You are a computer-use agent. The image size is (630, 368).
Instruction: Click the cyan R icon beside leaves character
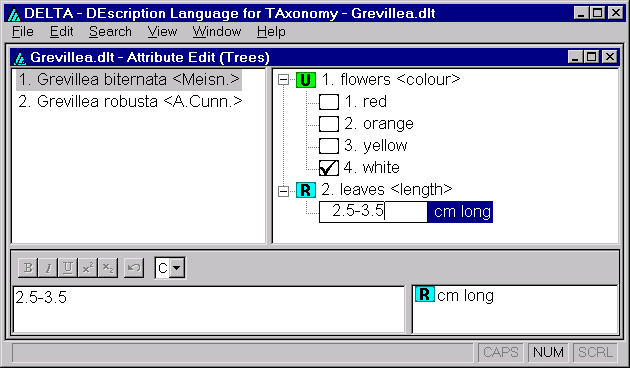306,190
